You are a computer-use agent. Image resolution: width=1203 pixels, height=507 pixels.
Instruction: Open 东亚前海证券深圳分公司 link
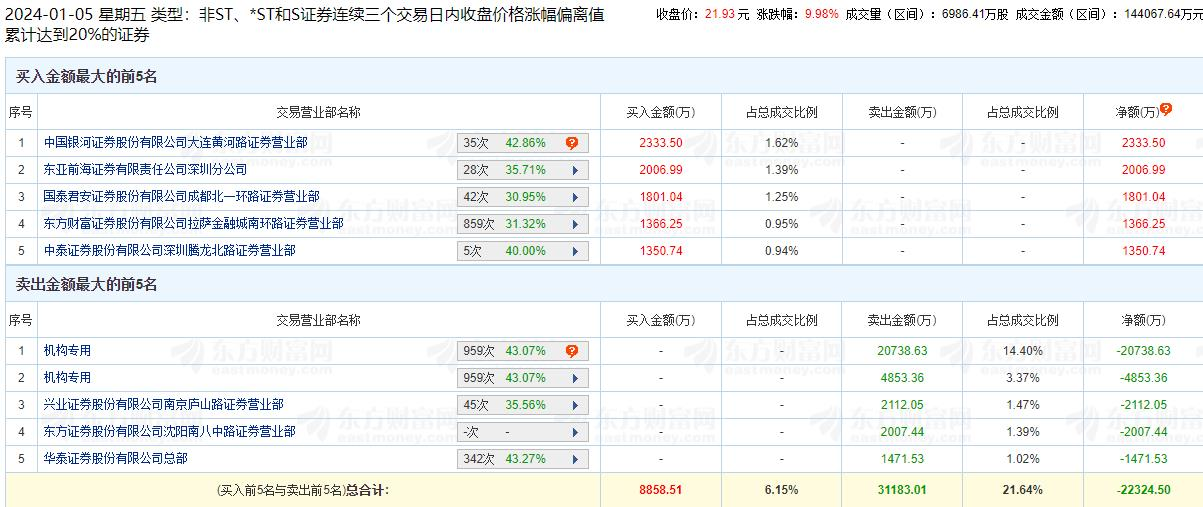[x=145, y=170]
